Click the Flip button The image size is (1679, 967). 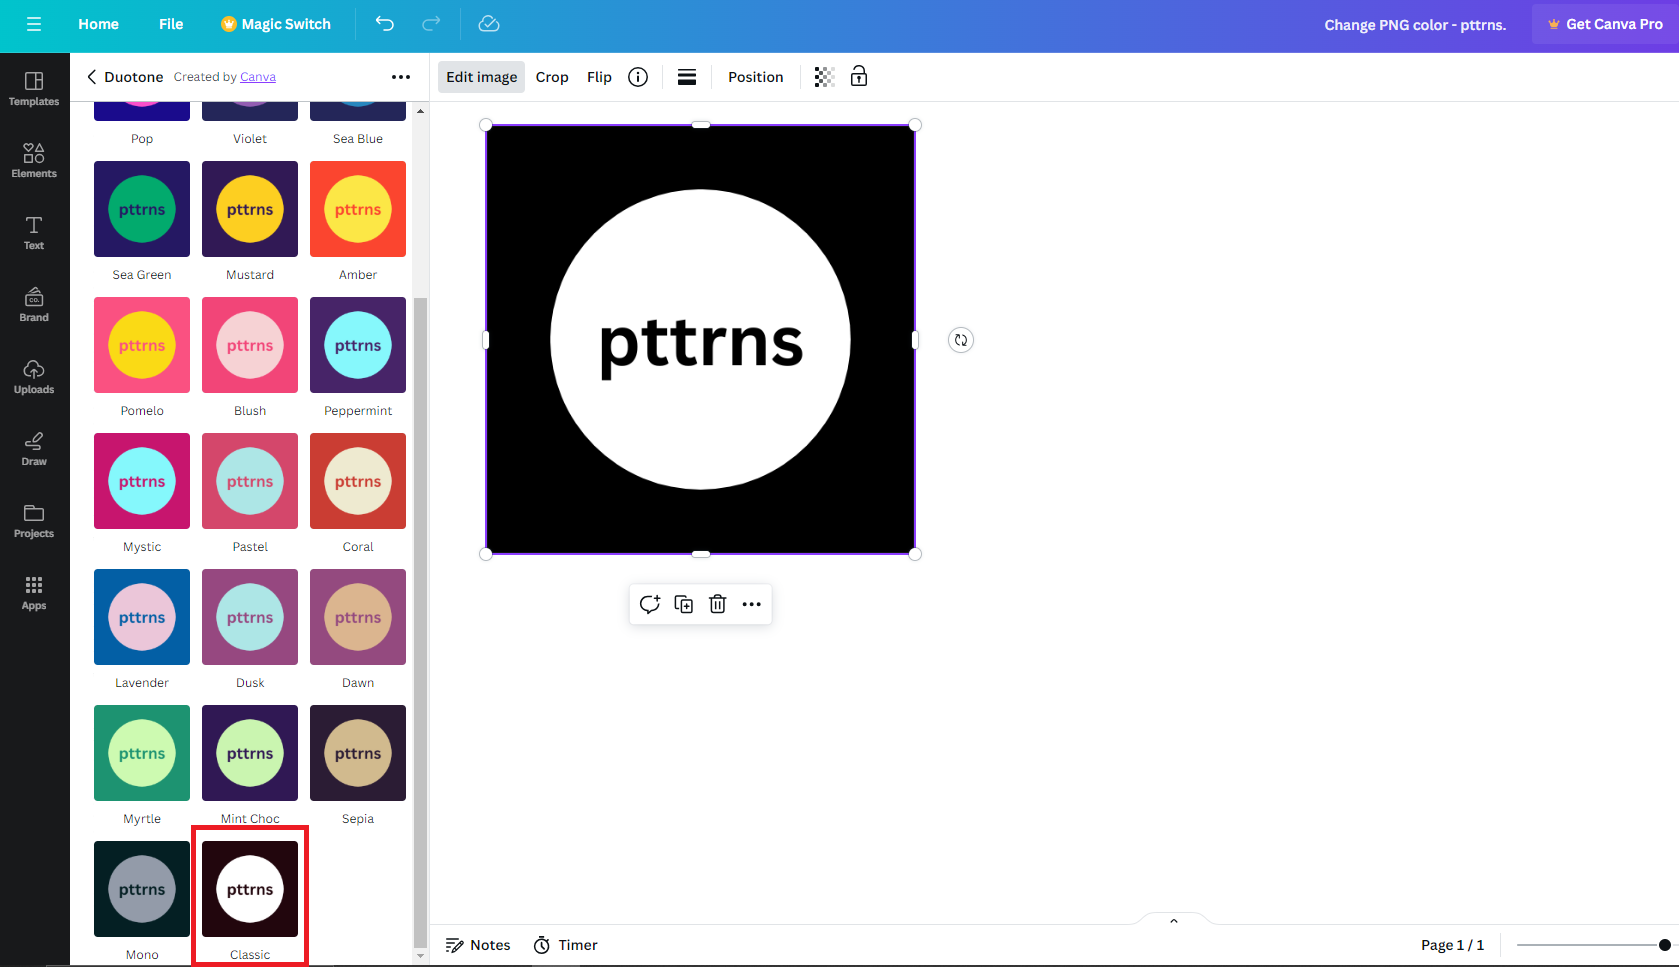pyautogui.click(x=599, y=77)
